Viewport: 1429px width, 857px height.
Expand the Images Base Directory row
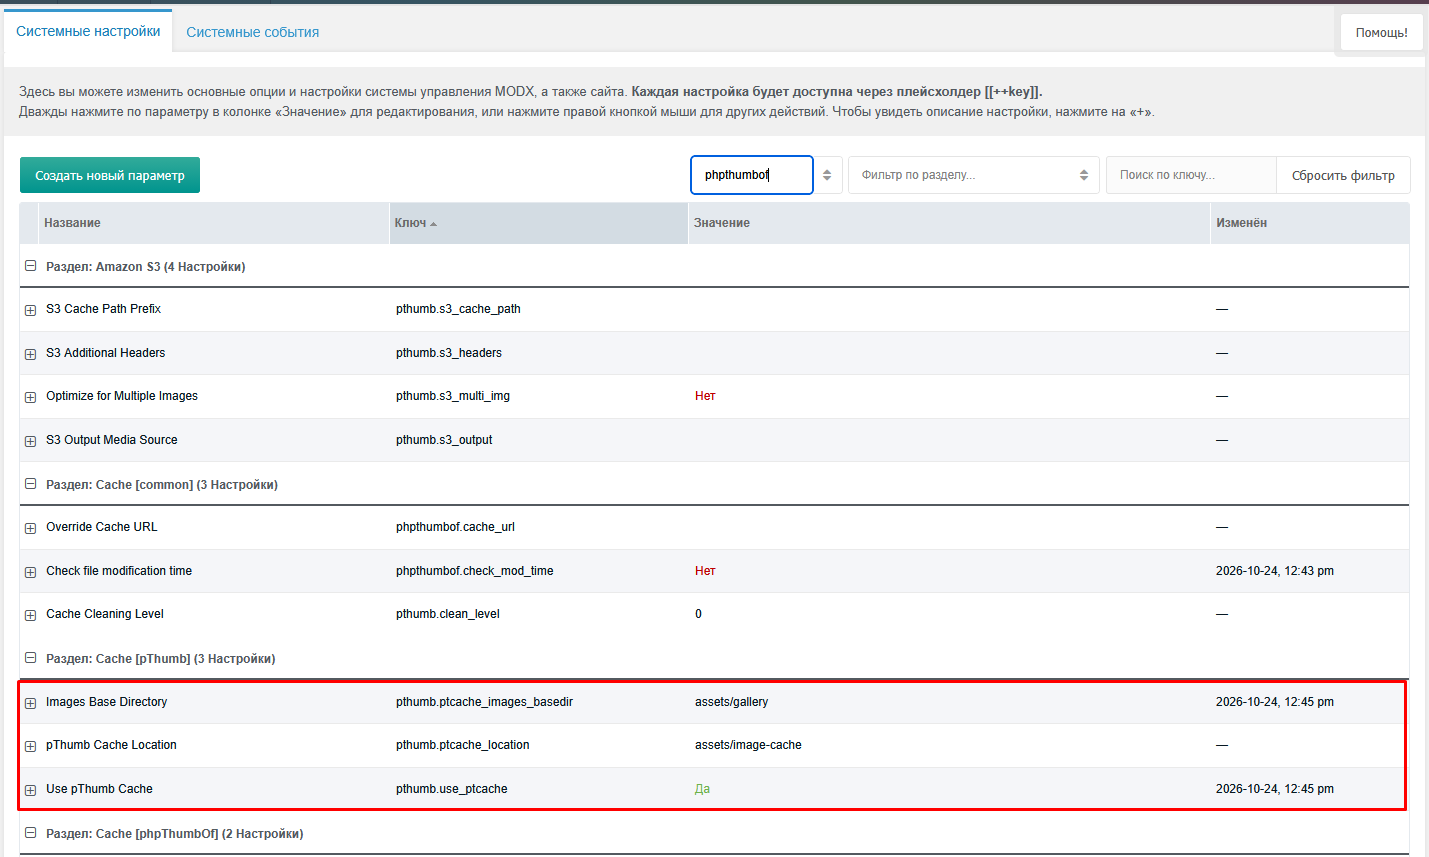point(30,703)
